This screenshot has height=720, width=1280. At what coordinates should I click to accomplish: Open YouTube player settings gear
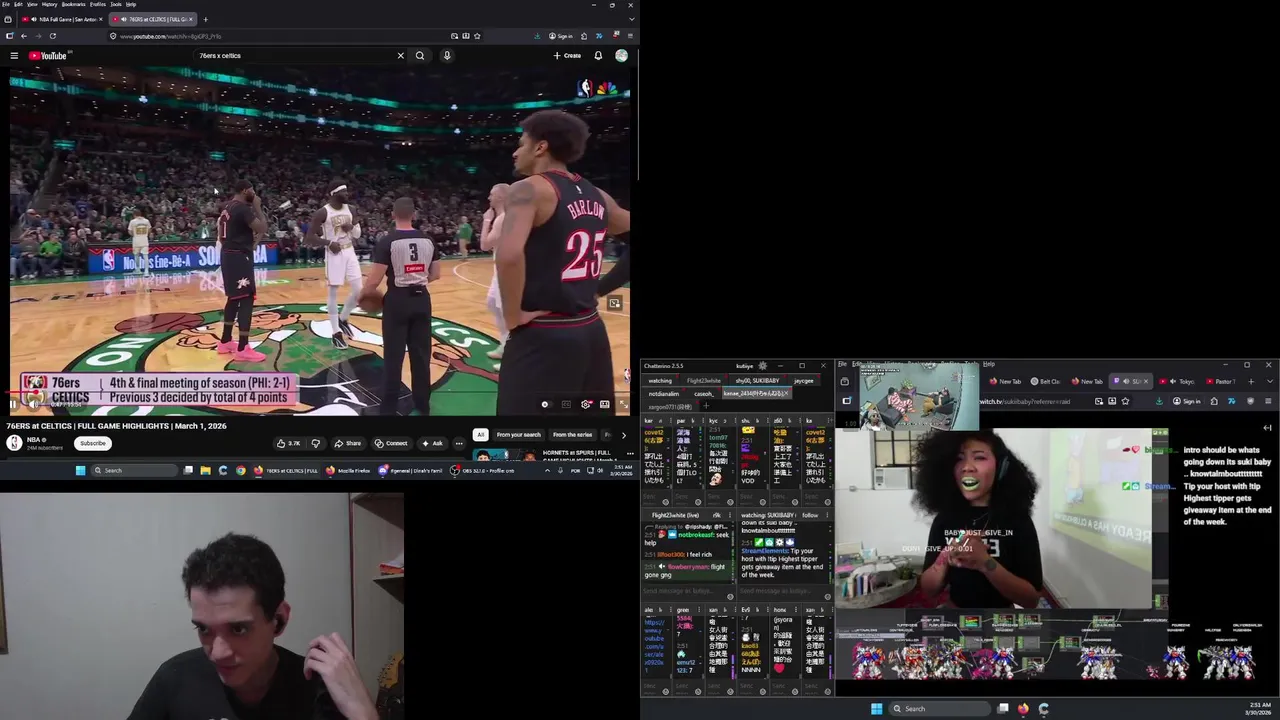coord(586,404)
